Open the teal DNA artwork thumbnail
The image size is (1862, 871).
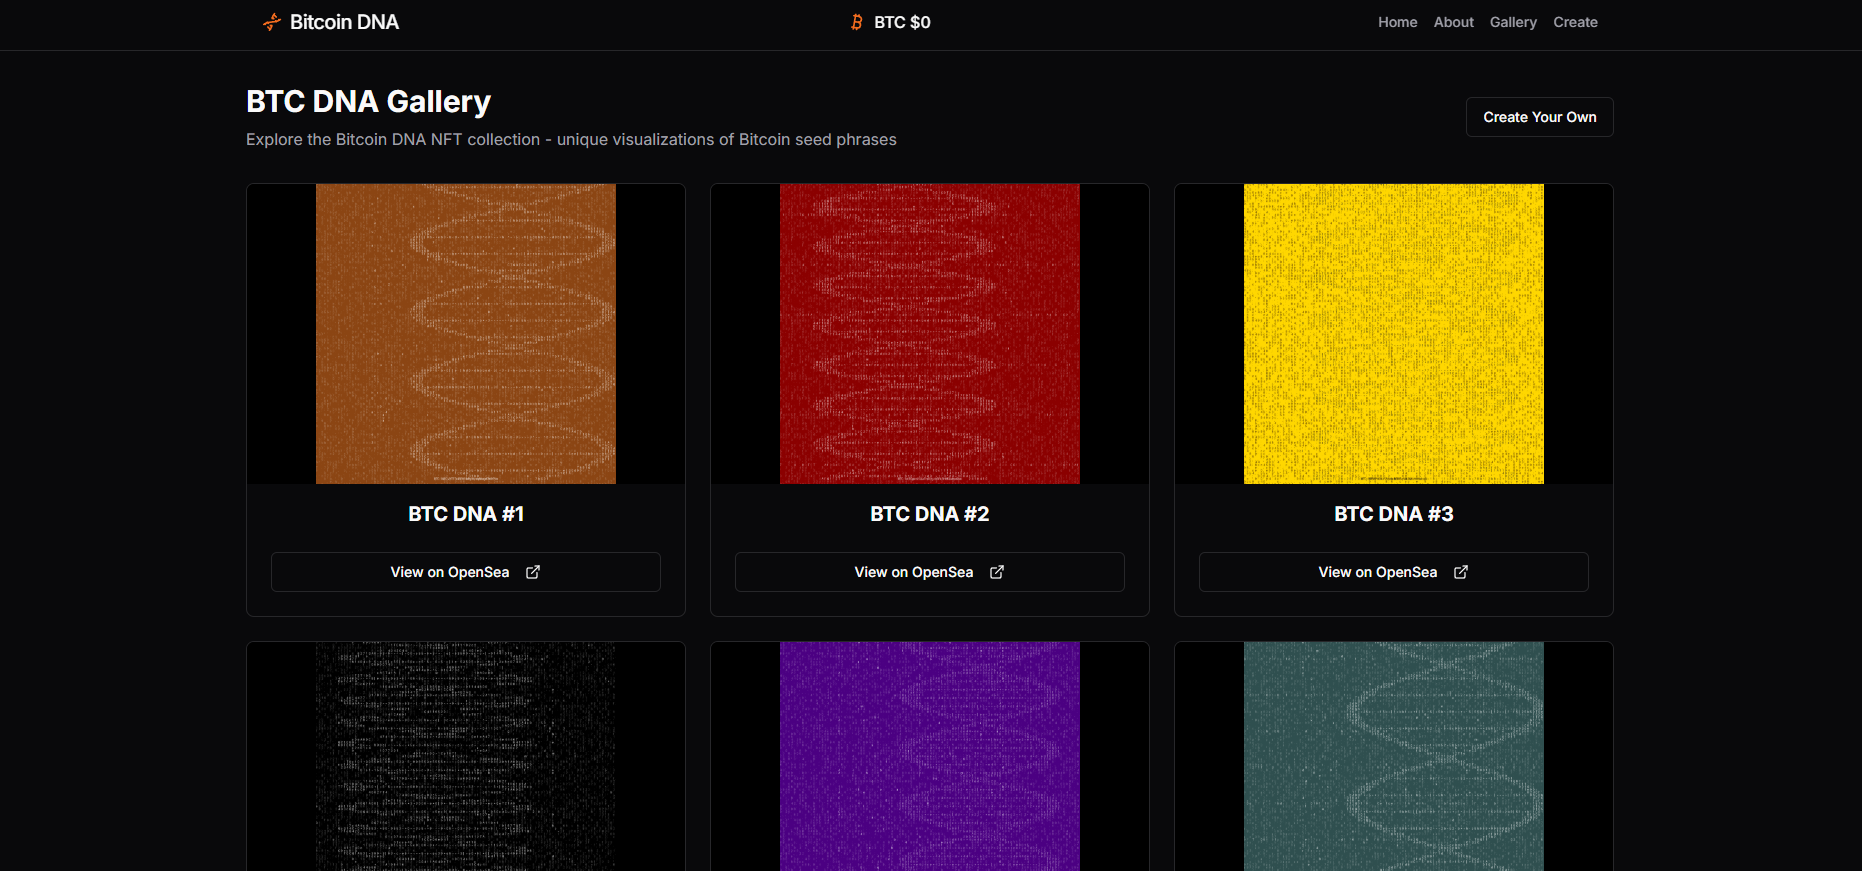(1394, 756)
